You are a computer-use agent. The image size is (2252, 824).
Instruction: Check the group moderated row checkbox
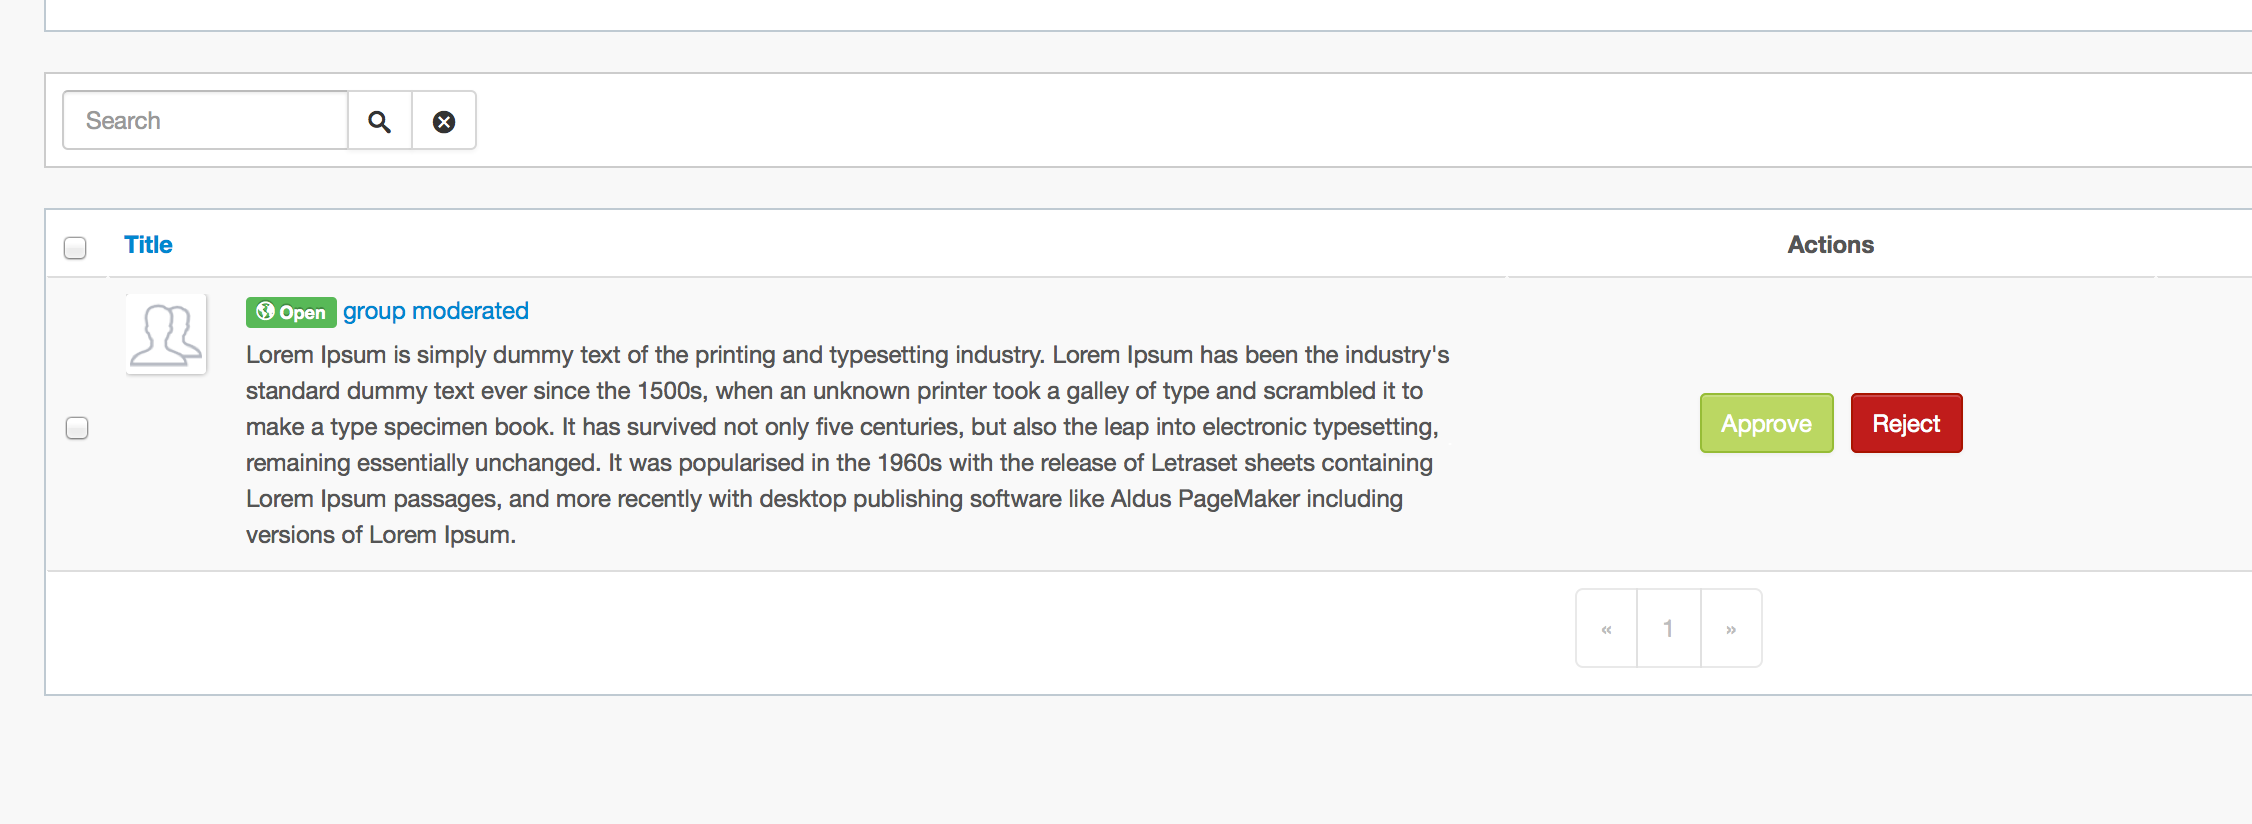77,428
